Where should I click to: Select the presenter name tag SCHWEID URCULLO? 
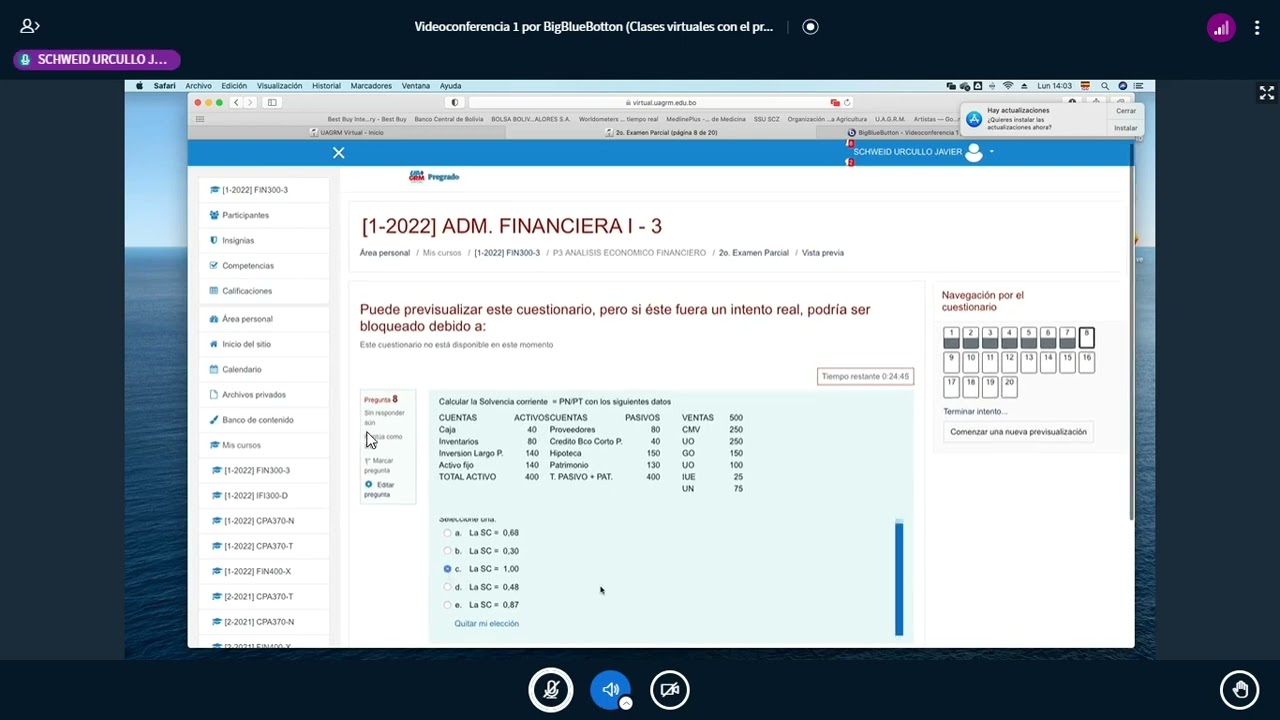[x=97, y=60]
